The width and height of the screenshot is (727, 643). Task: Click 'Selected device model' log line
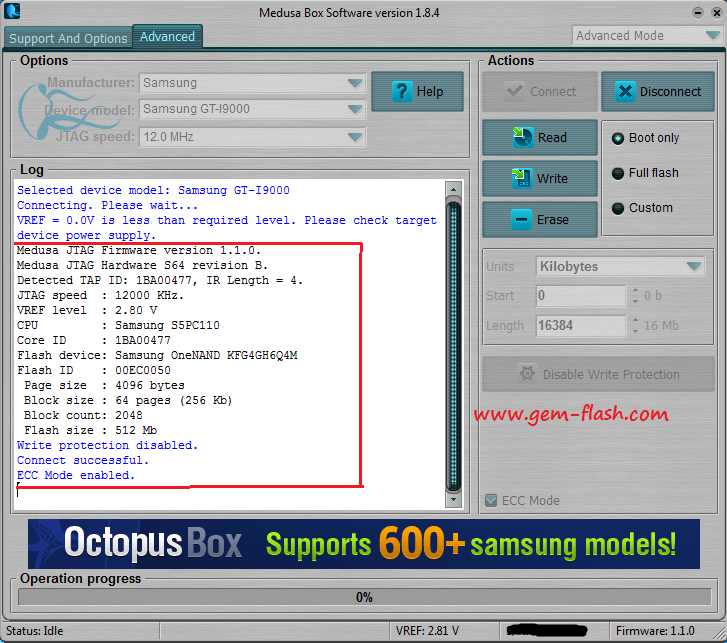click(153, 190)
